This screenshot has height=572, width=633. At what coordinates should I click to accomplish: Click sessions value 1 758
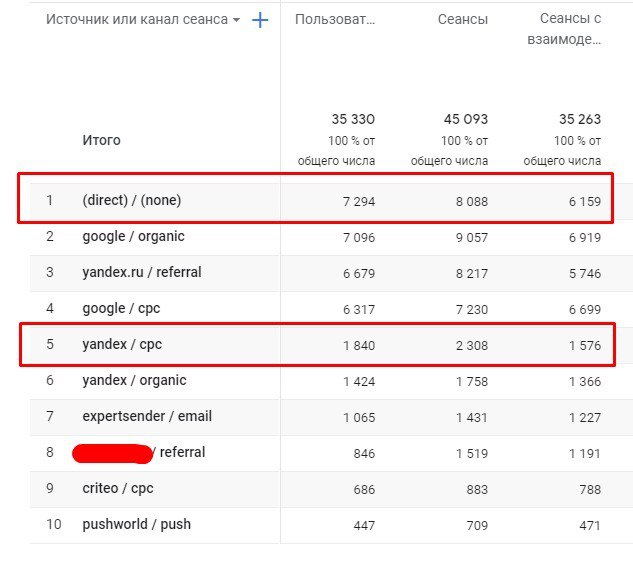472,381
